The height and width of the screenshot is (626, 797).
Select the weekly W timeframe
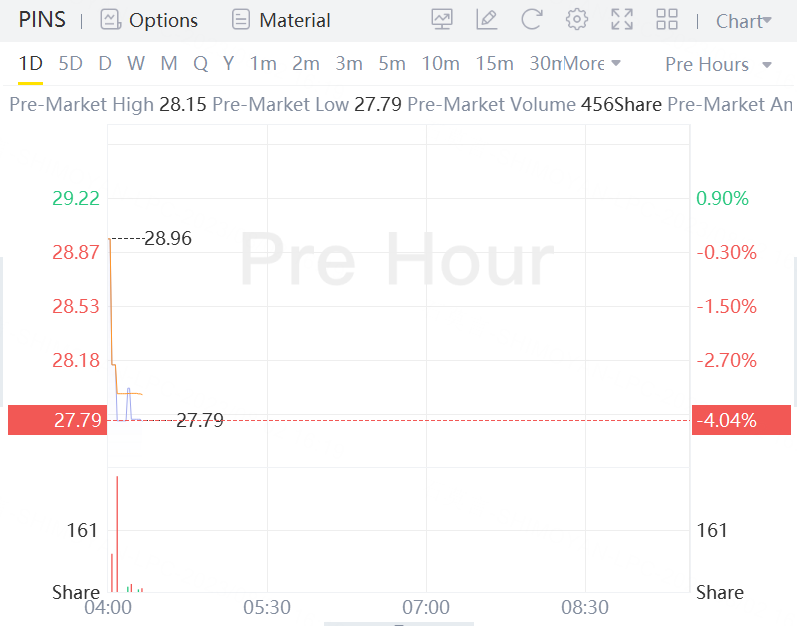coord(136,64)
